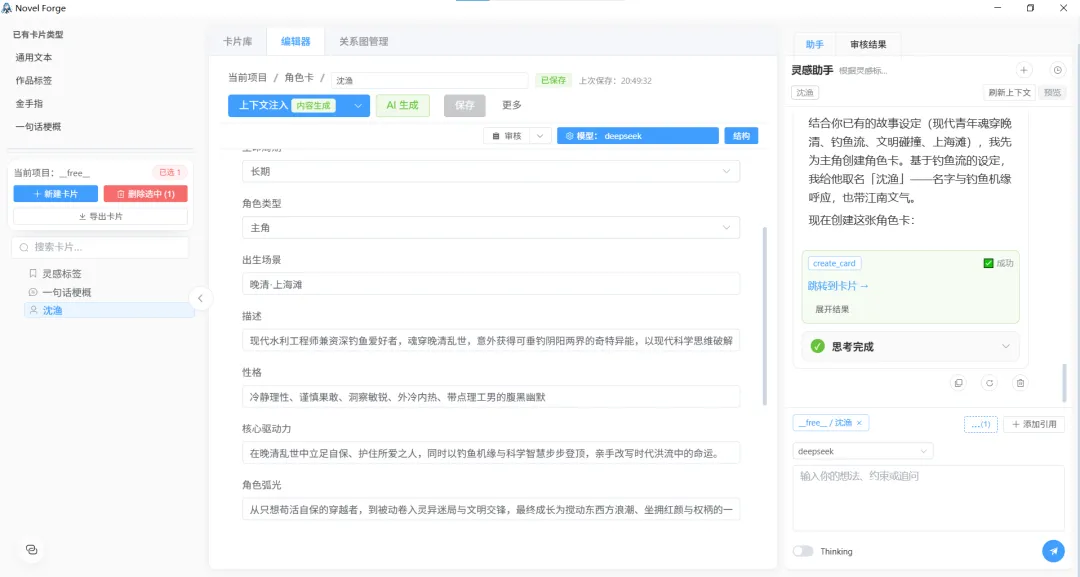Viewport: 1080px width, 577px height.
Task: Click the 刷新上下文 button
Action: point(1009,92)
